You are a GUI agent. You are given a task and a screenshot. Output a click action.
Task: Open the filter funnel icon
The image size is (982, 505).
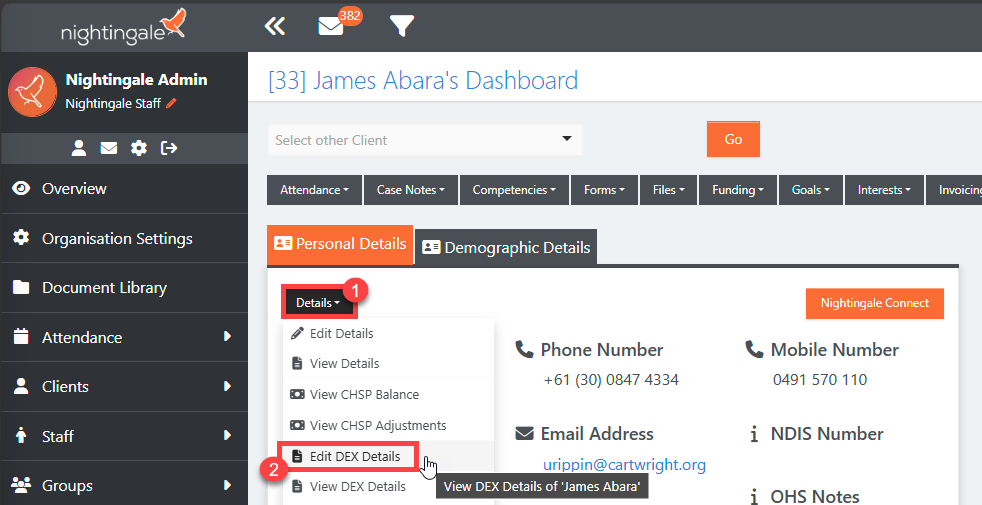tap(401, 26)
